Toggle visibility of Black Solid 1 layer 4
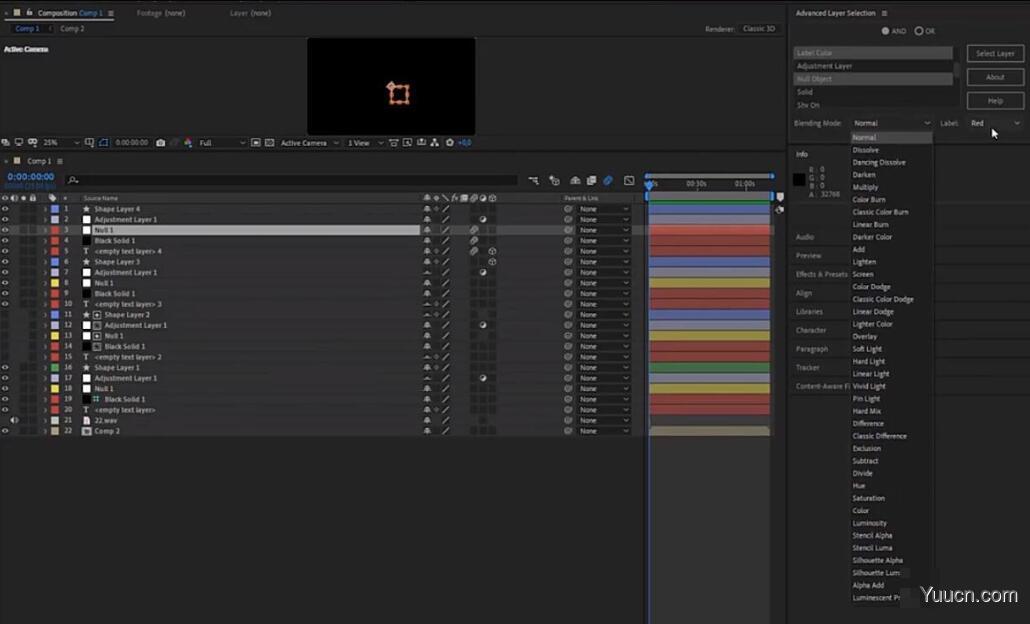1030x624 pixels. [5, 240]
